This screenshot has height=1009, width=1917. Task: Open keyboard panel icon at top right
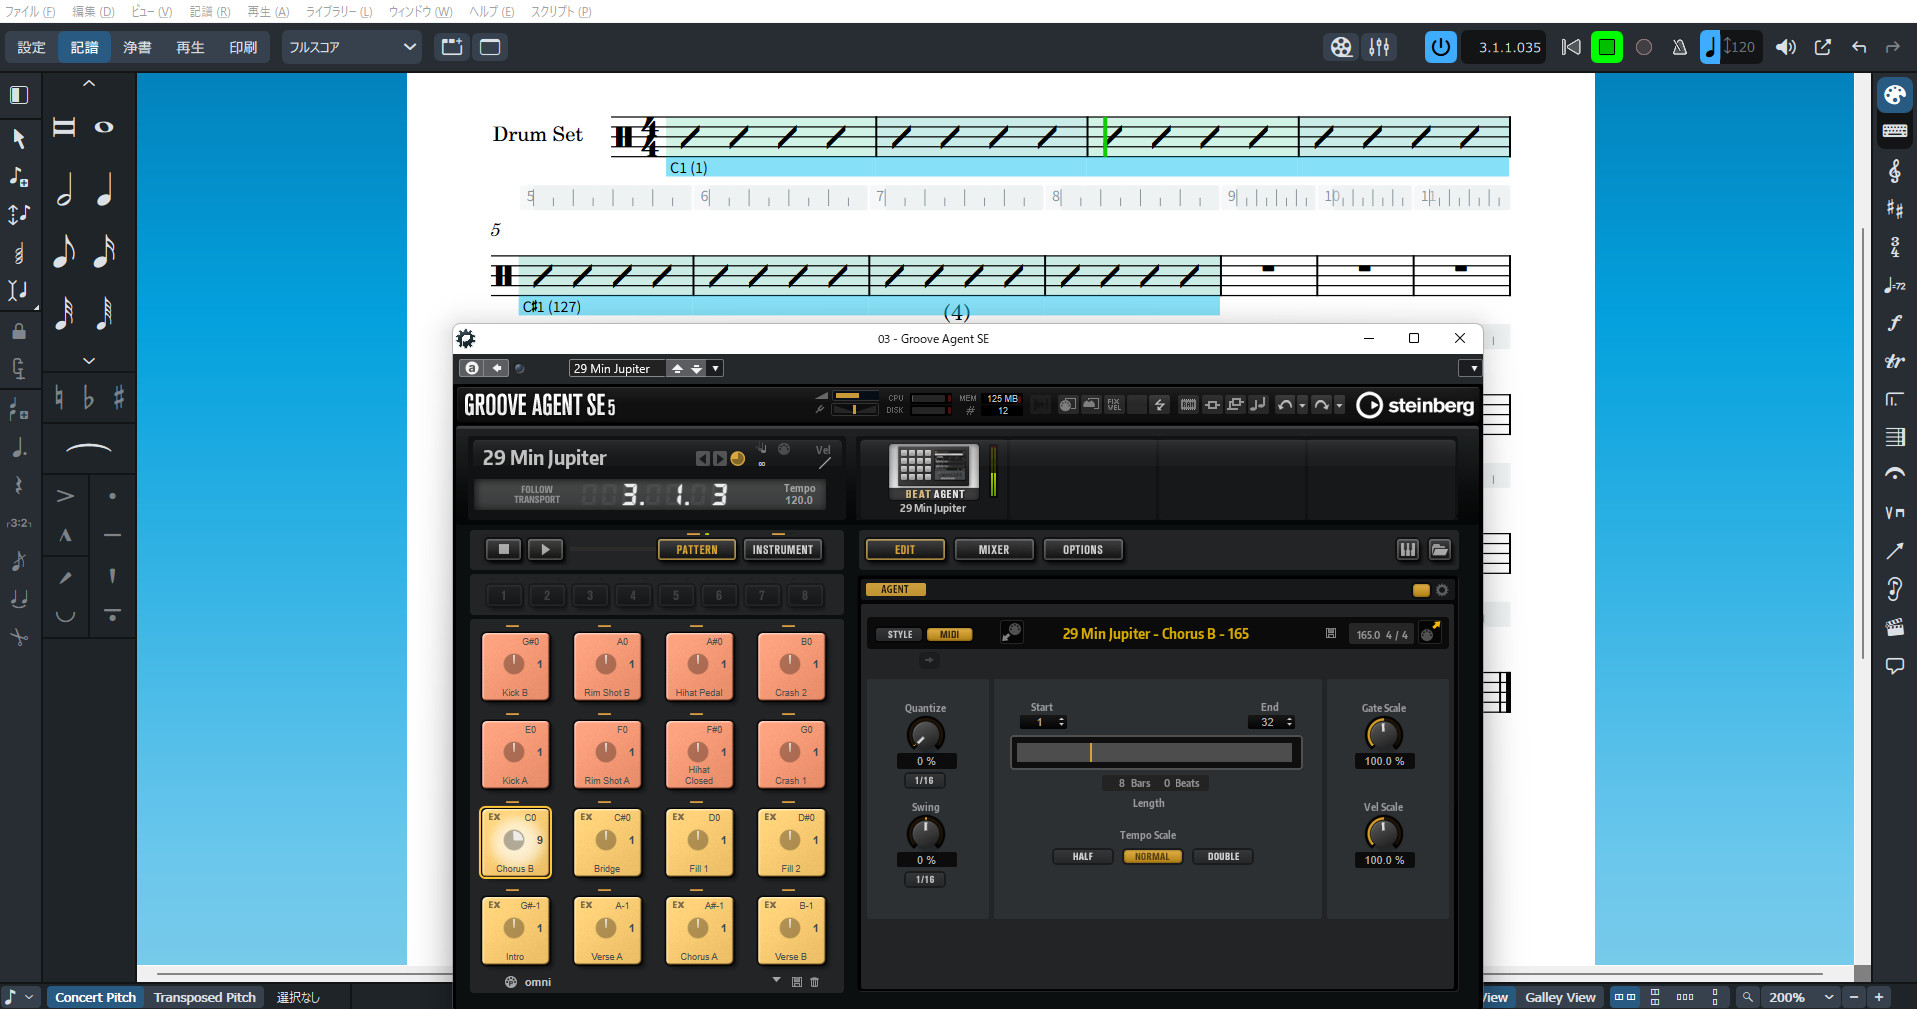pos(1895,131)
